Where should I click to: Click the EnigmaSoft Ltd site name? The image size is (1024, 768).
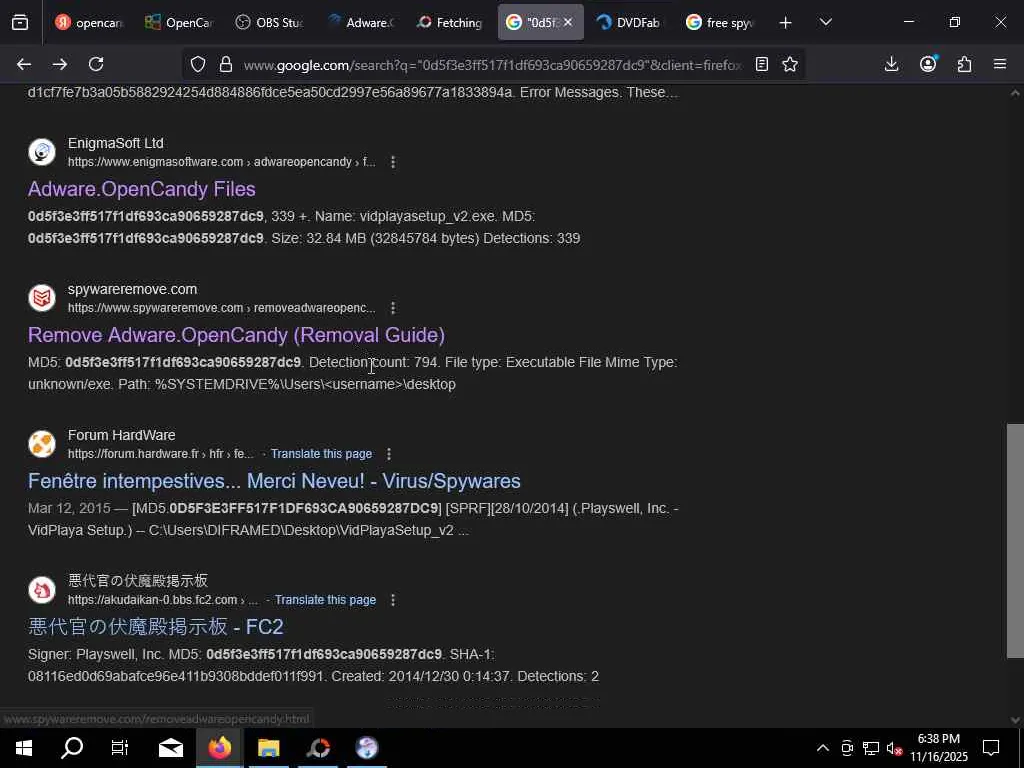(116, 144)
